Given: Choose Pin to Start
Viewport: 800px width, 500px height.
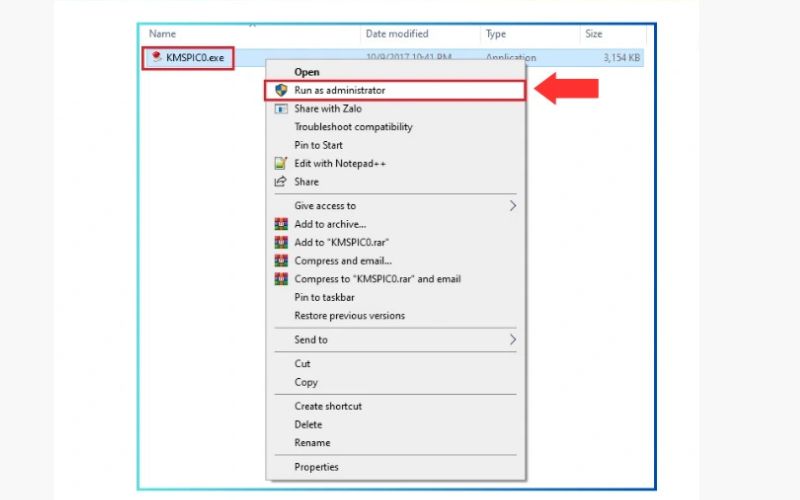Looking at the screenshot, I should [318, 145].
